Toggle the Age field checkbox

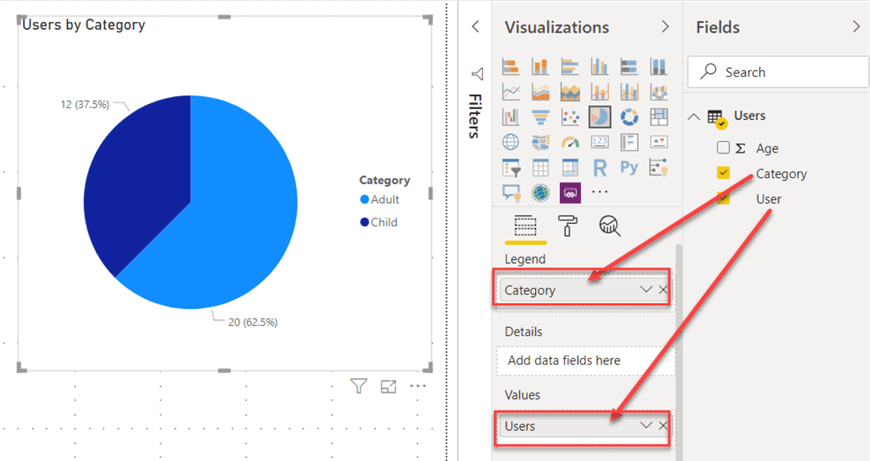click(x=723, y=148)
